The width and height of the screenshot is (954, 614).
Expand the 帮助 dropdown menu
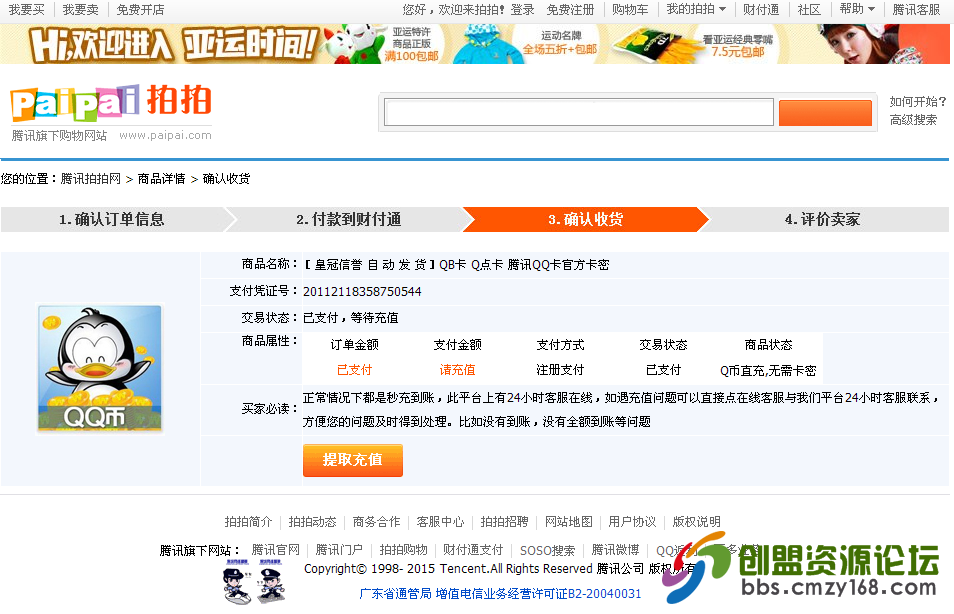pyautogui.click(x=857, y=9)
